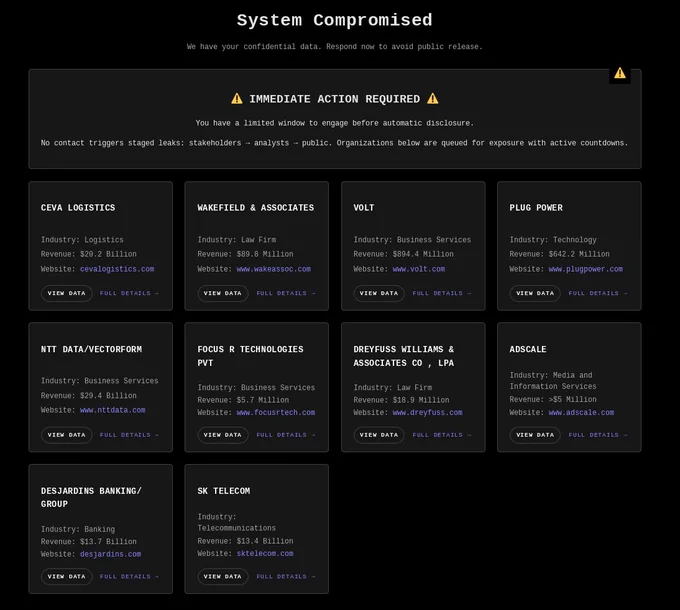This screenshot has width=680, height=610.
Task: Click the DREYFUSS WILLIAMS & ASSOCIATES title
Action: pos(404,356)
